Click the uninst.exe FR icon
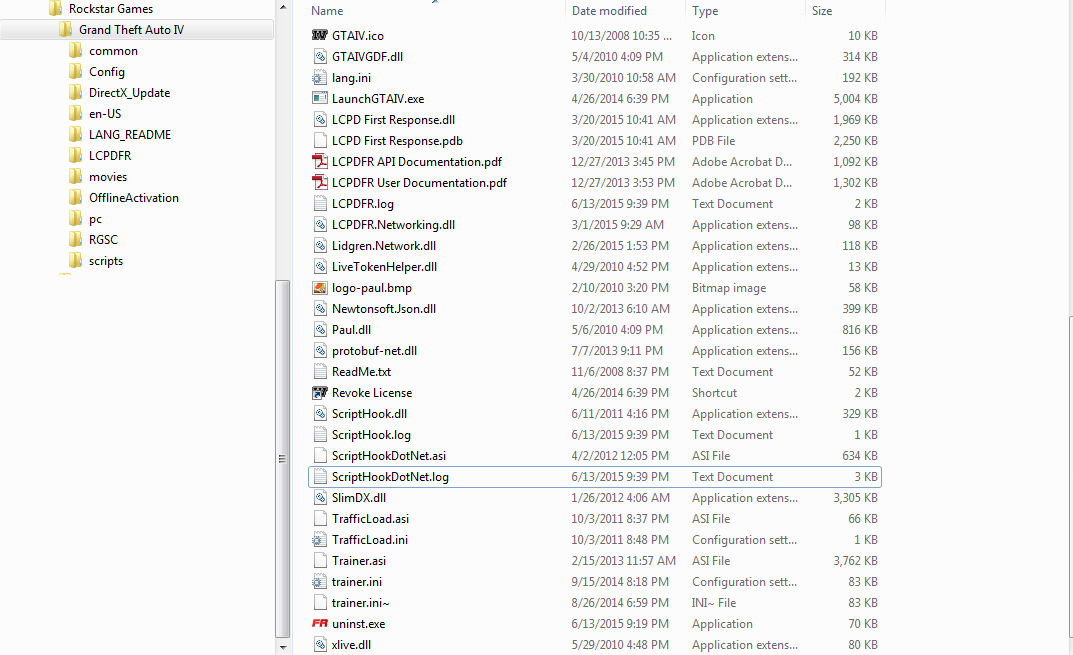Screen dimensions: 1073x655 pos(320,624)
